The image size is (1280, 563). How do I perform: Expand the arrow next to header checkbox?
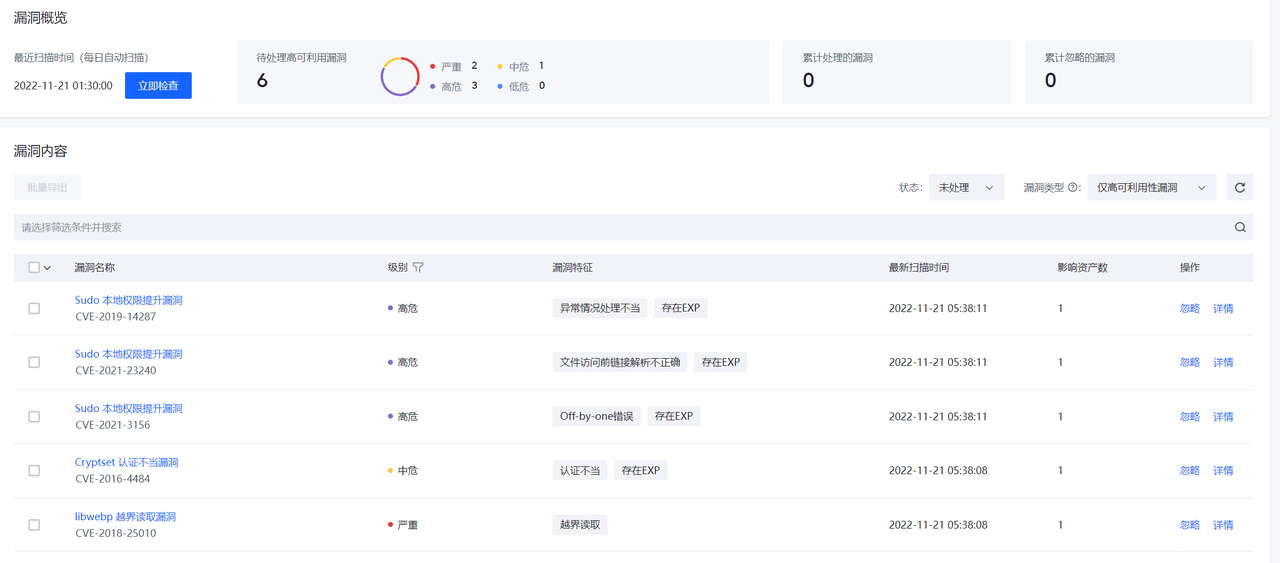click(x=47, y=268)
